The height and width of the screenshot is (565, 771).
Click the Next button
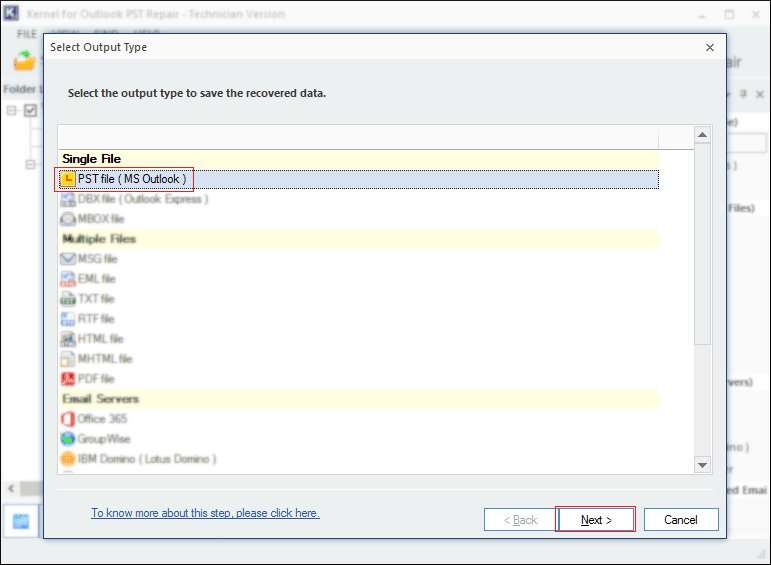[595, 520]
